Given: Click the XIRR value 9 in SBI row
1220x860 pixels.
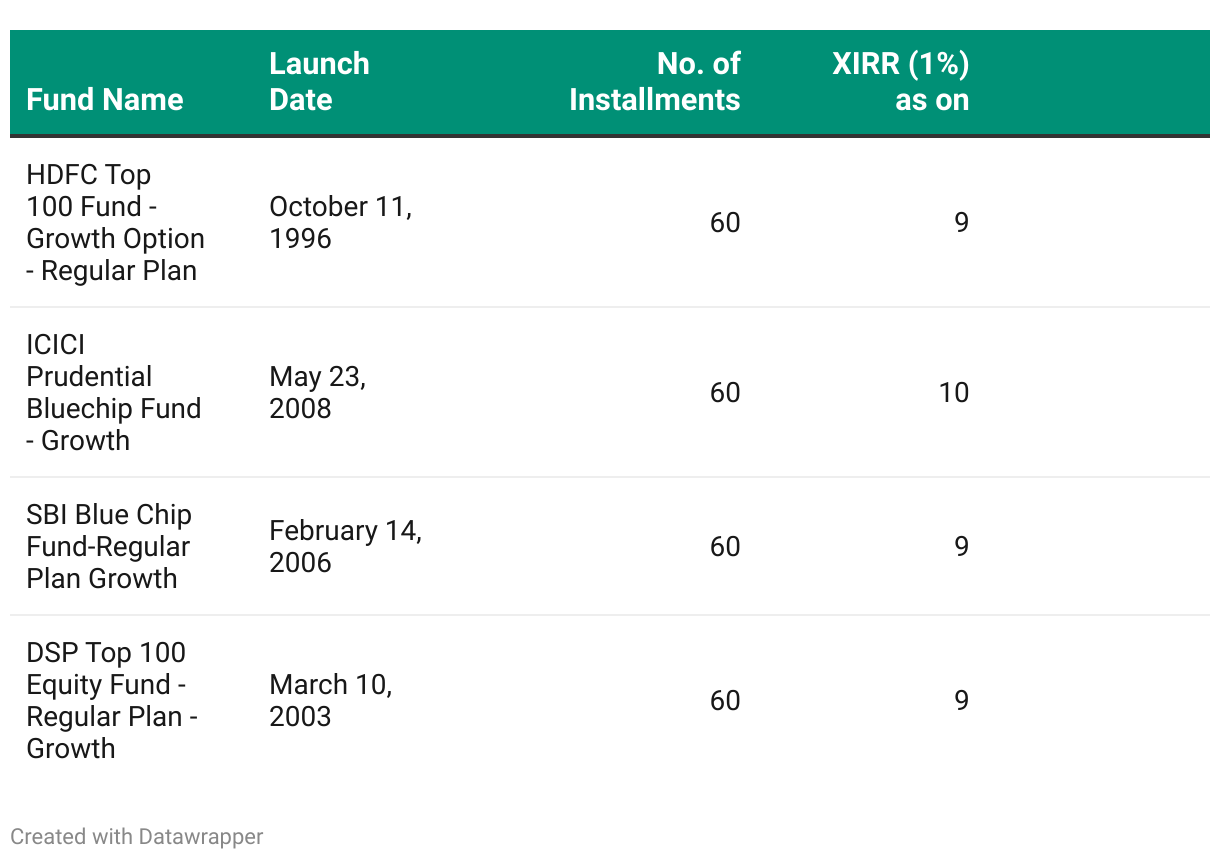Looking at the screenshot, I should [960, 546].
